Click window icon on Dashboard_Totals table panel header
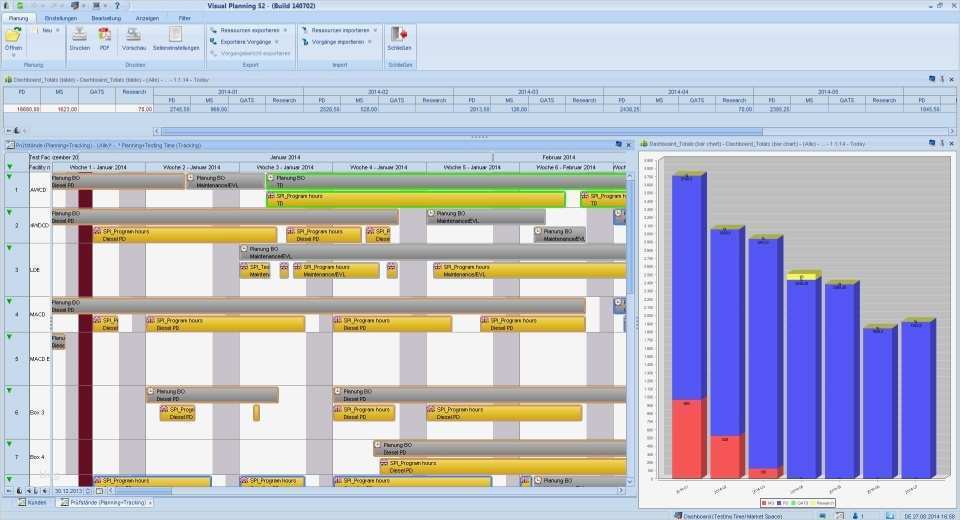The image size is (960, 520). (932, 79)
